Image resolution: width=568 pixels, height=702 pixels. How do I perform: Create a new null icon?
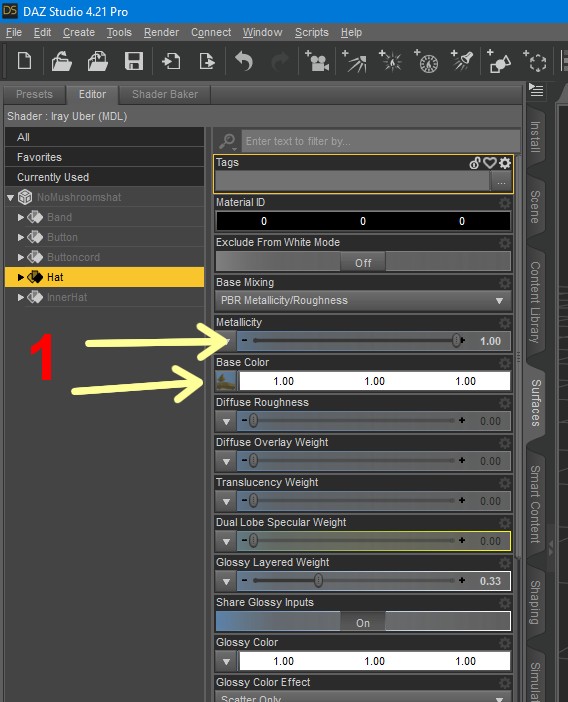click(x=535, y=61)
